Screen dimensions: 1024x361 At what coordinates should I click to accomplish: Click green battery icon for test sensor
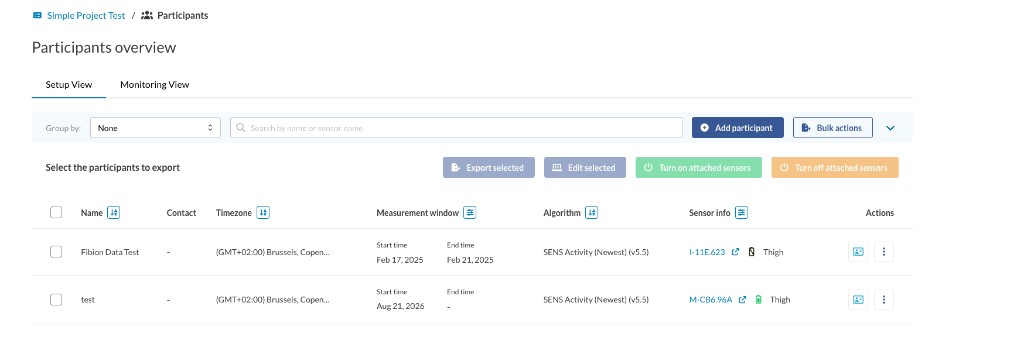click(758, 300)
